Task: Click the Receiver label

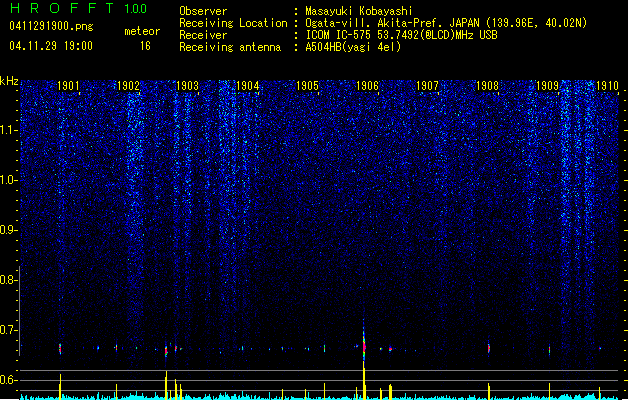Action: [x=203, y=35]
